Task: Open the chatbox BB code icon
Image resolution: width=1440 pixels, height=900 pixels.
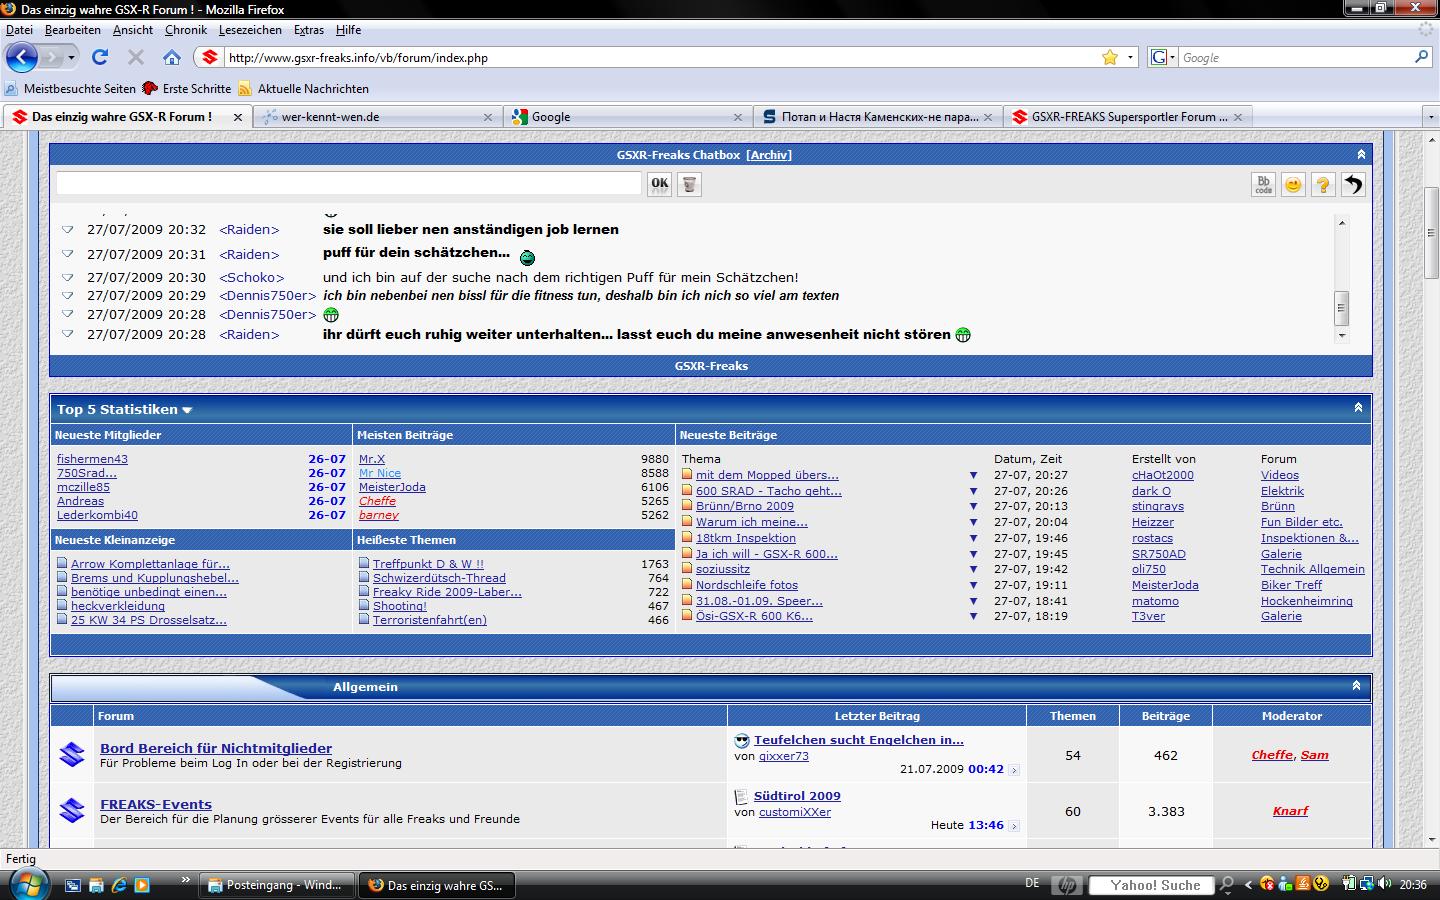Action: point(1263,184)
